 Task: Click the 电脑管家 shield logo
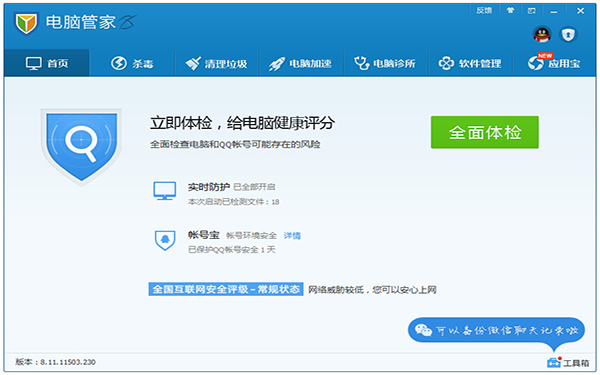[x=26, y=23]
